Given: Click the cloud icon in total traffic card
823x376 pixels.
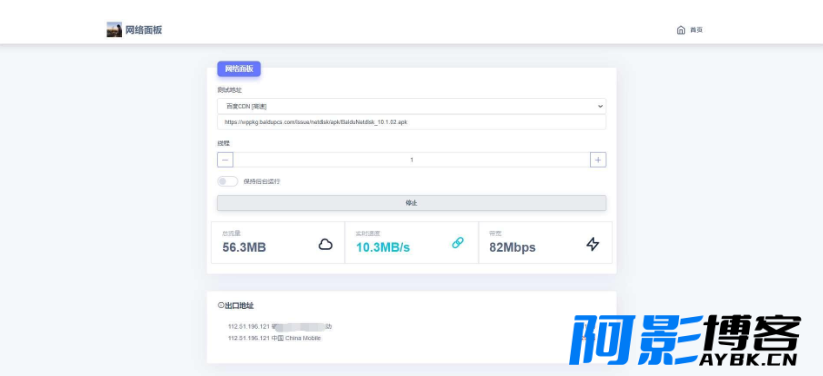Looking at the screenshot, I should (x=325, y=244).
